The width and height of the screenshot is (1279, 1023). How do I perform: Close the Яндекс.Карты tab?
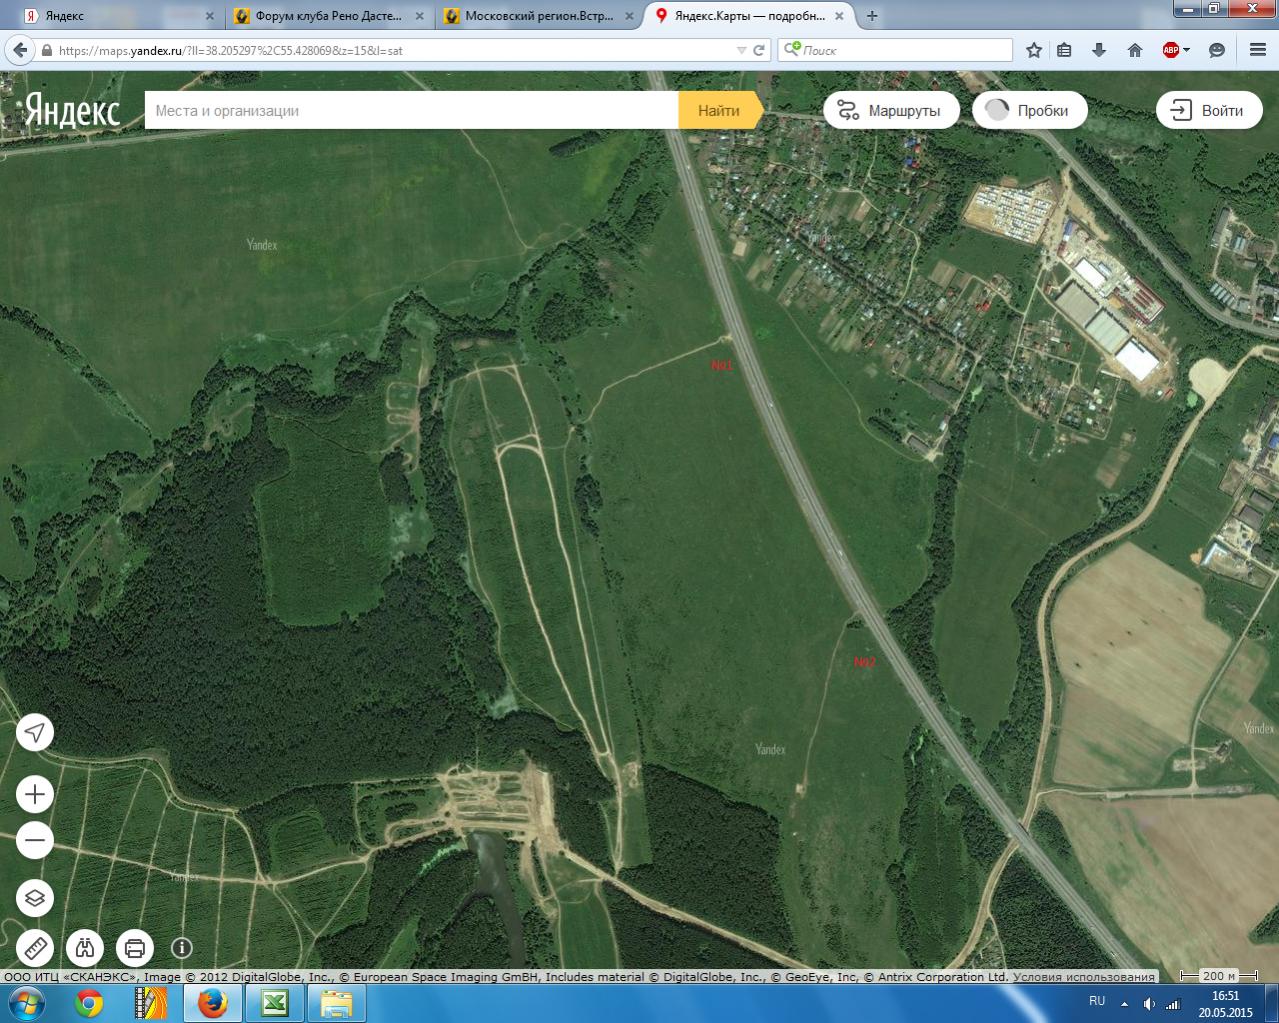(838, 16)
